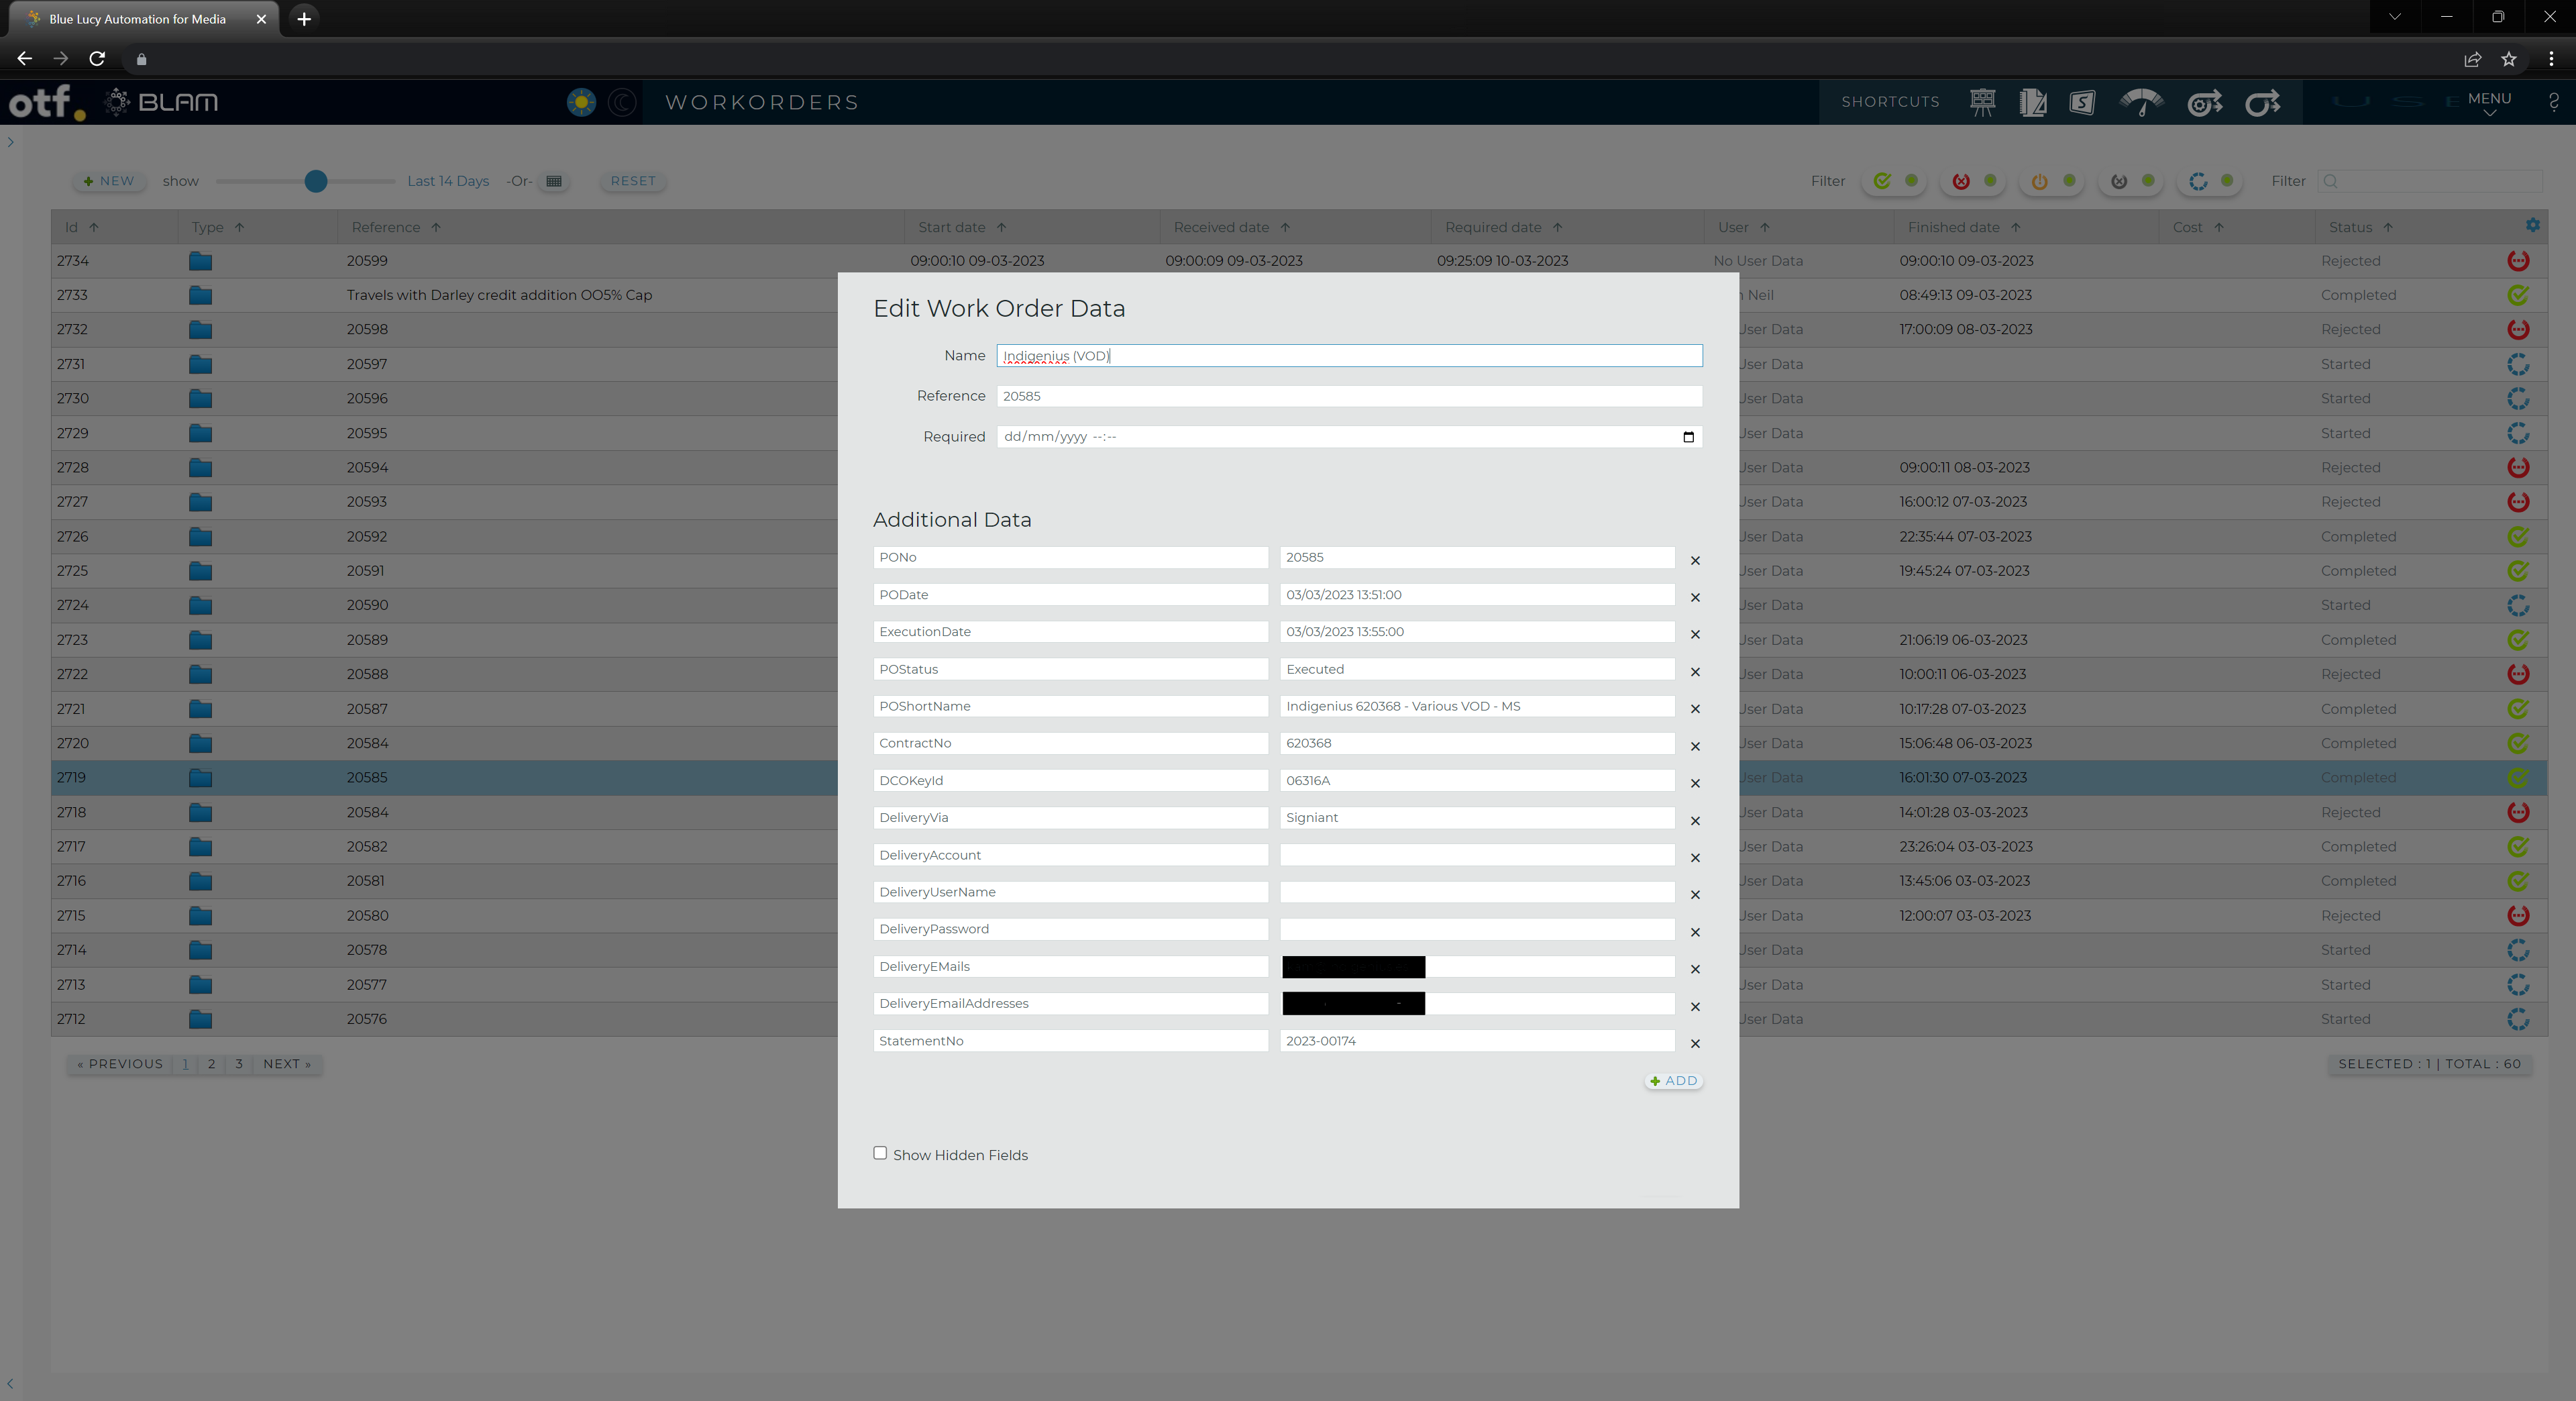Open the help question mark icon
The height and width of the screenshot is (1401, 2576).
[2553, 102]
